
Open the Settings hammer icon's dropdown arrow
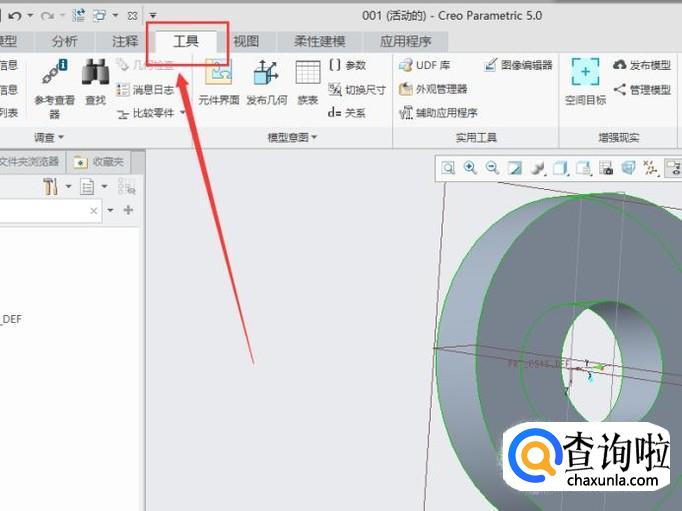[x=68, y=187]
